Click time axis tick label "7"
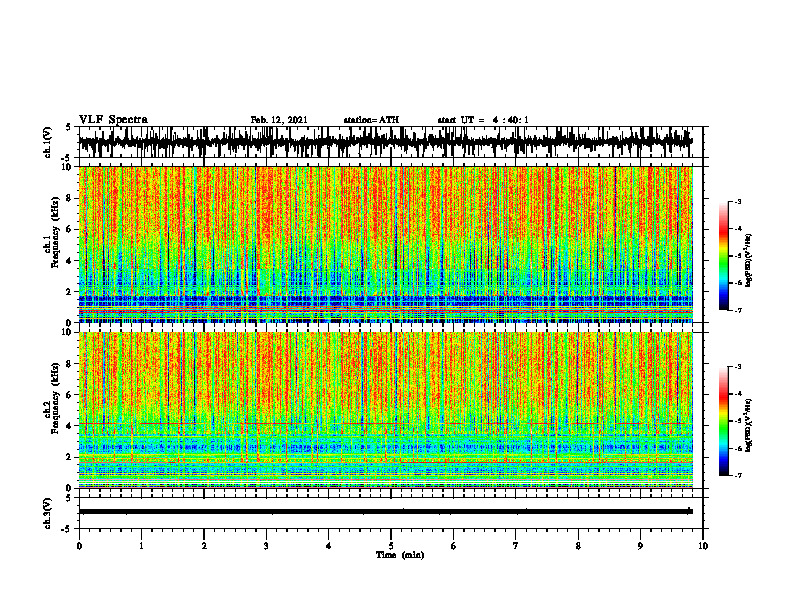 (x=516, y=546)
